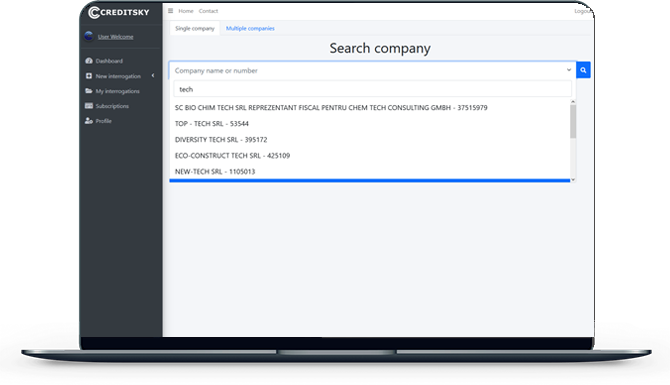Switch to Multiple companies tab
This screenshot has width=670, height=385.
tap(250, 28)
